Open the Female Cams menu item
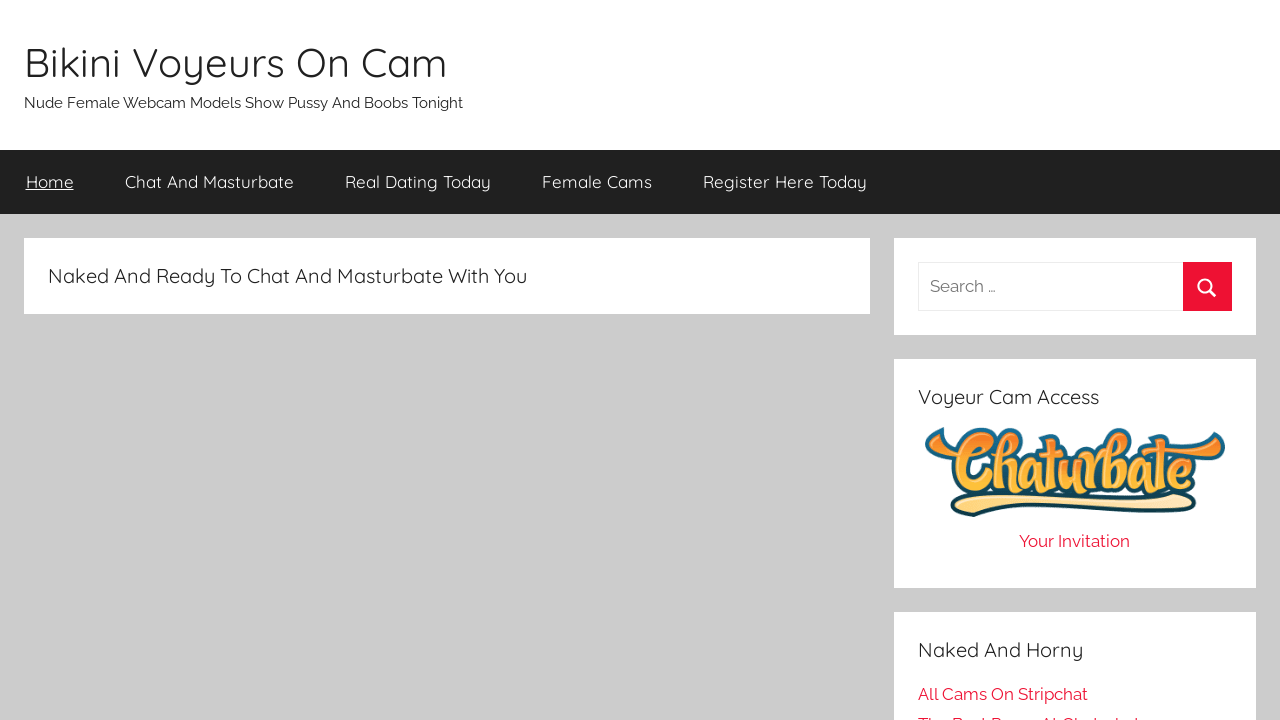The width and height of the screenshot is (1280, 720). pos(597,182)
